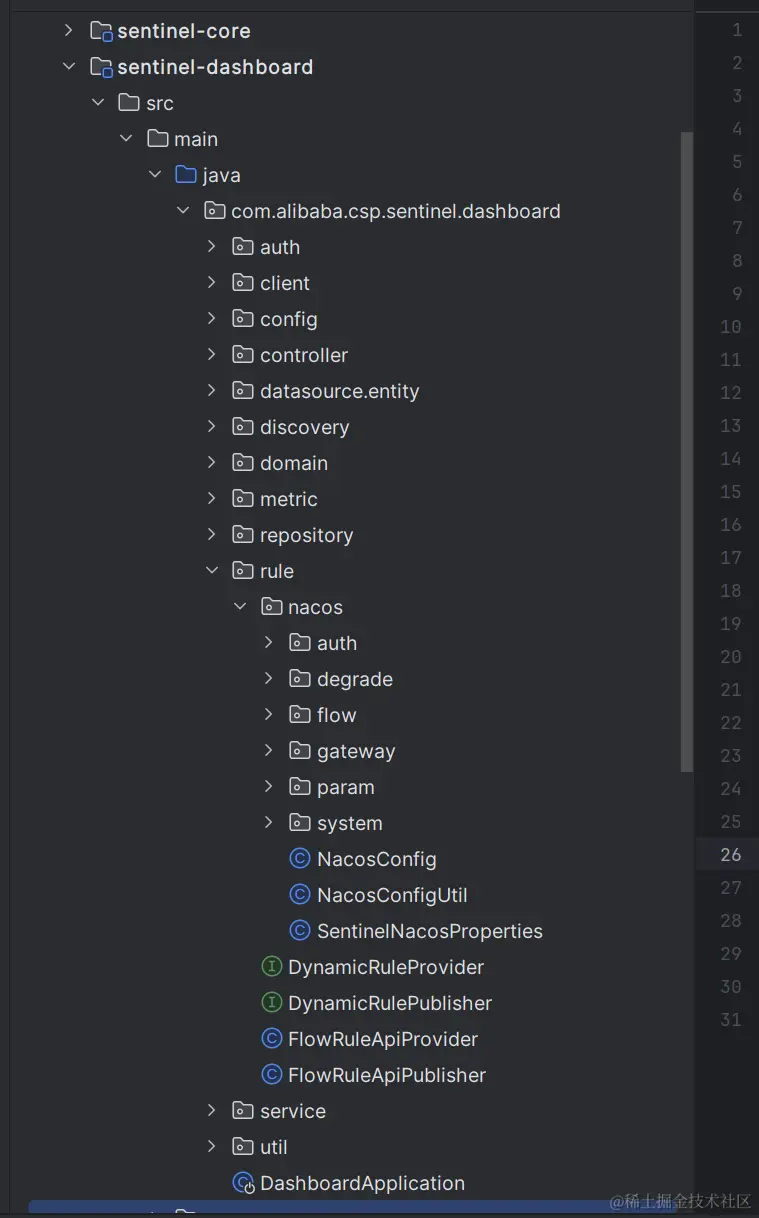Screen dimensions: 759x1218
Task: Select the FlowRuleApiProvider file
Action: [383, 1039]
